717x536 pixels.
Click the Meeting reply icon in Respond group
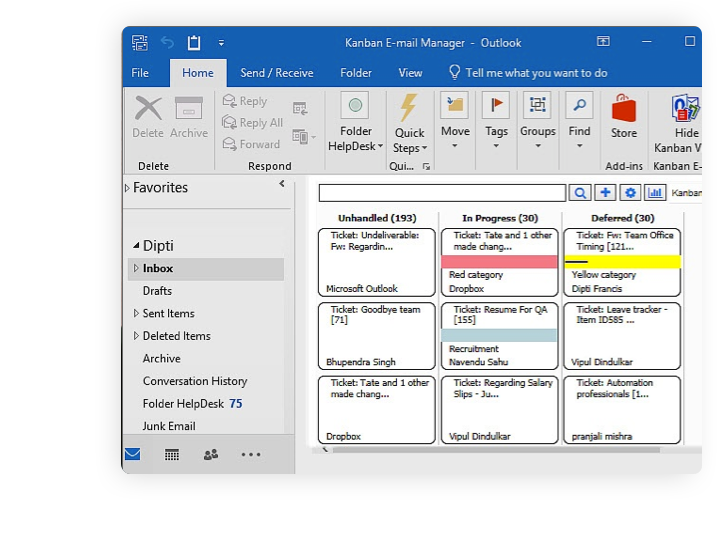pos(300,108)
